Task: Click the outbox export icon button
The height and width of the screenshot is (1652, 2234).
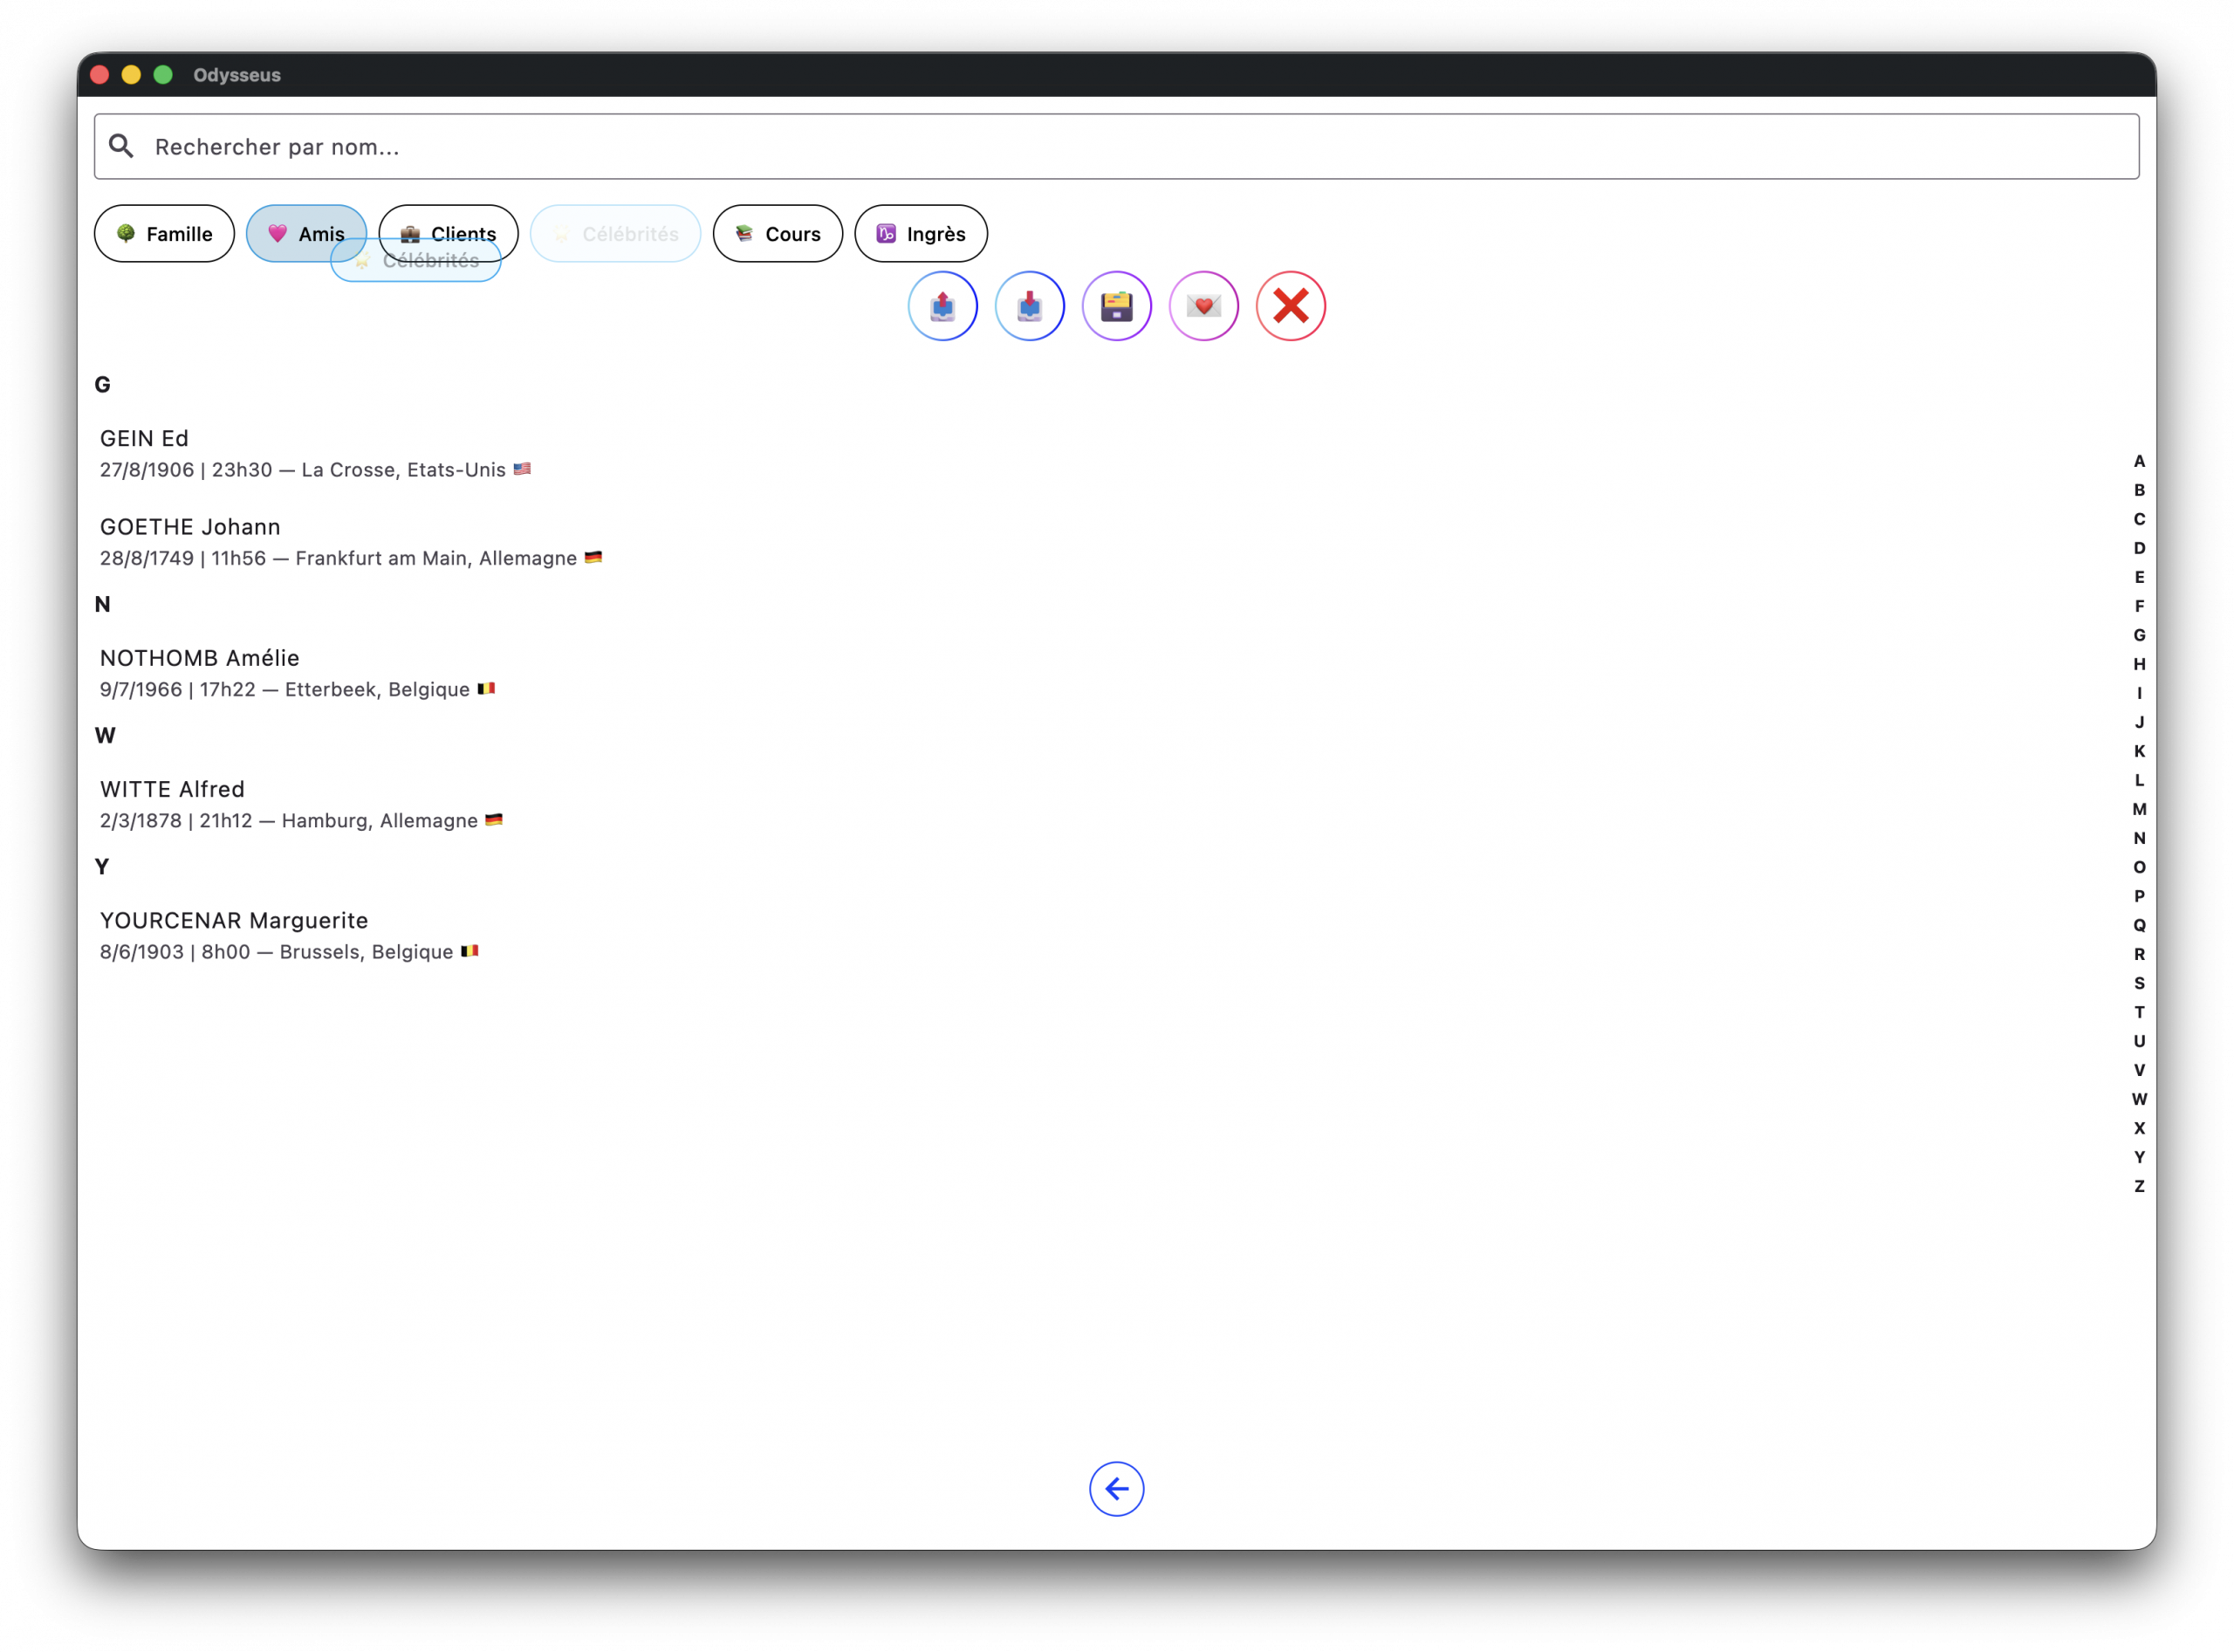Action: pos(942,306)
